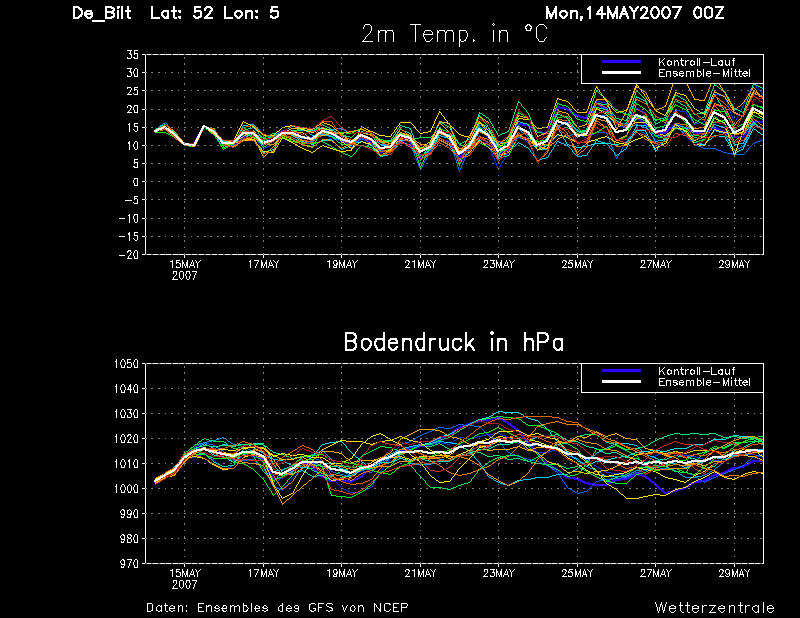Click the 1050 value on pressure y-axis
This screenshot has height=618, width=800.
coord(126,364)
